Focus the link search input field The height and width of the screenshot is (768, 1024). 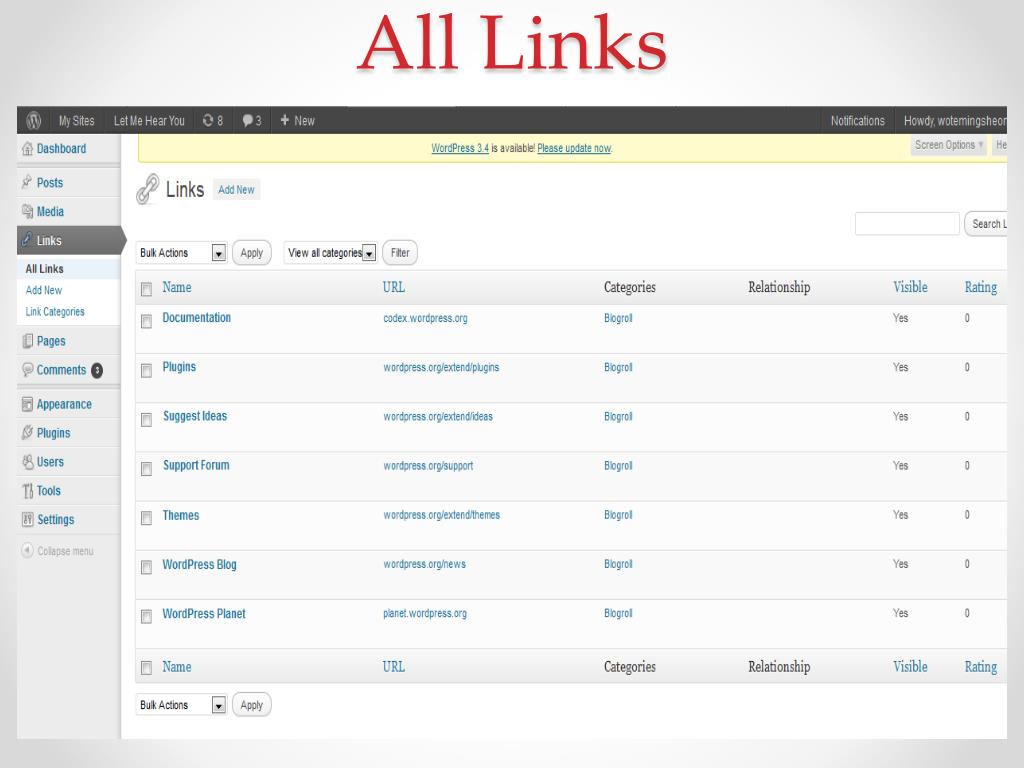907,223
